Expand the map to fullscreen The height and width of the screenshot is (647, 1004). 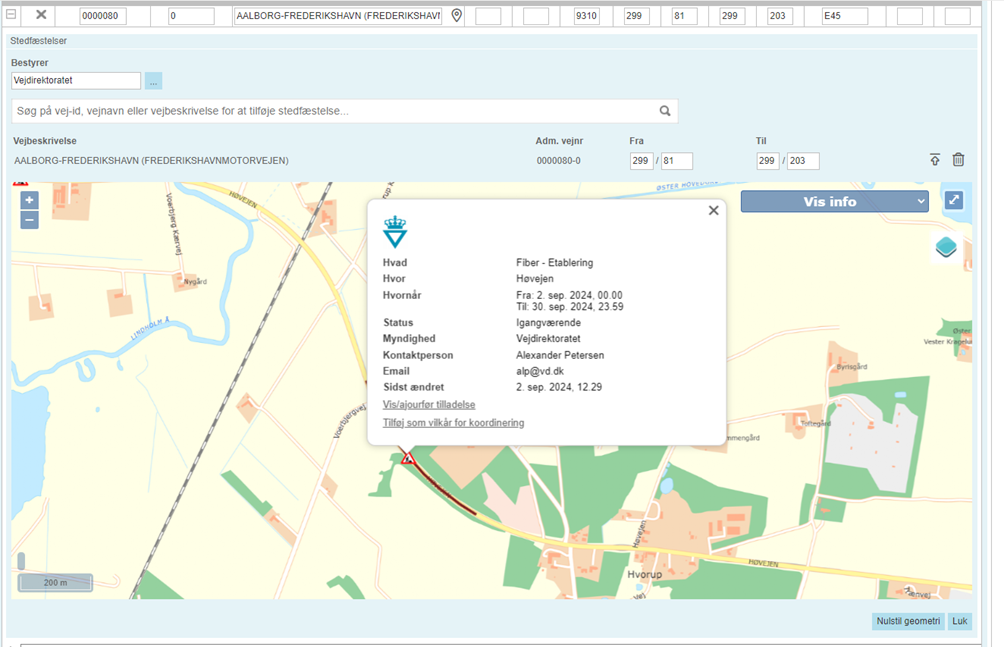954,201
